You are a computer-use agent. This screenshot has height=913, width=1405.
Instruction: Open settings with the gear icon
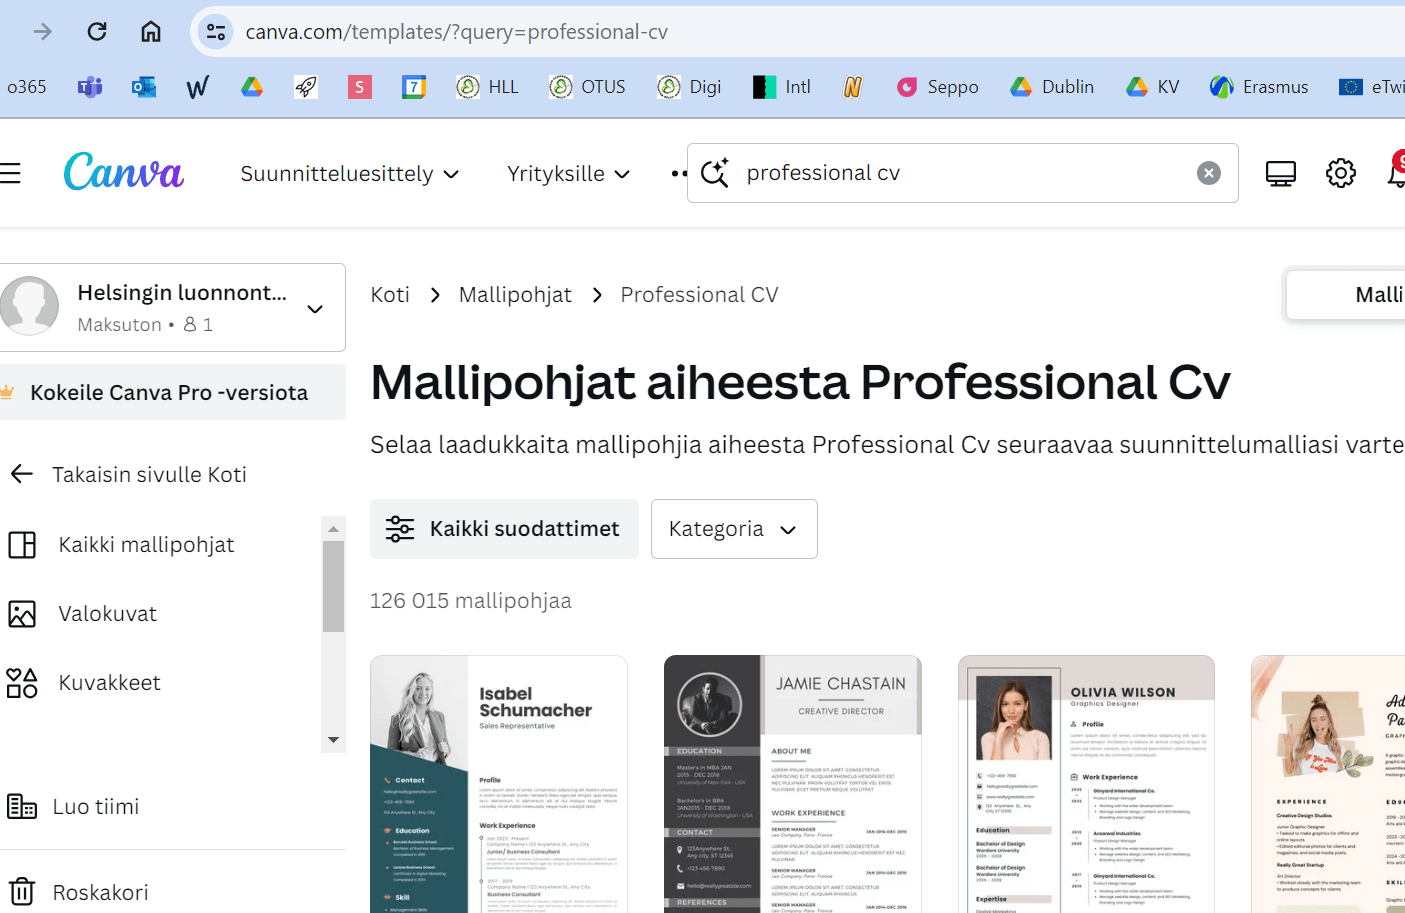coord(1341,173)
